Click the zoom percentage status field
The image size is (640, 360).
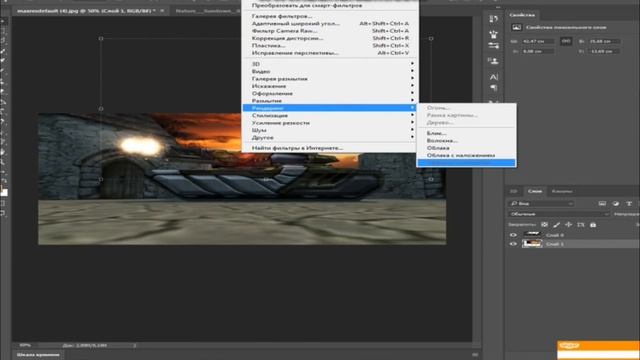coord(25,345)
